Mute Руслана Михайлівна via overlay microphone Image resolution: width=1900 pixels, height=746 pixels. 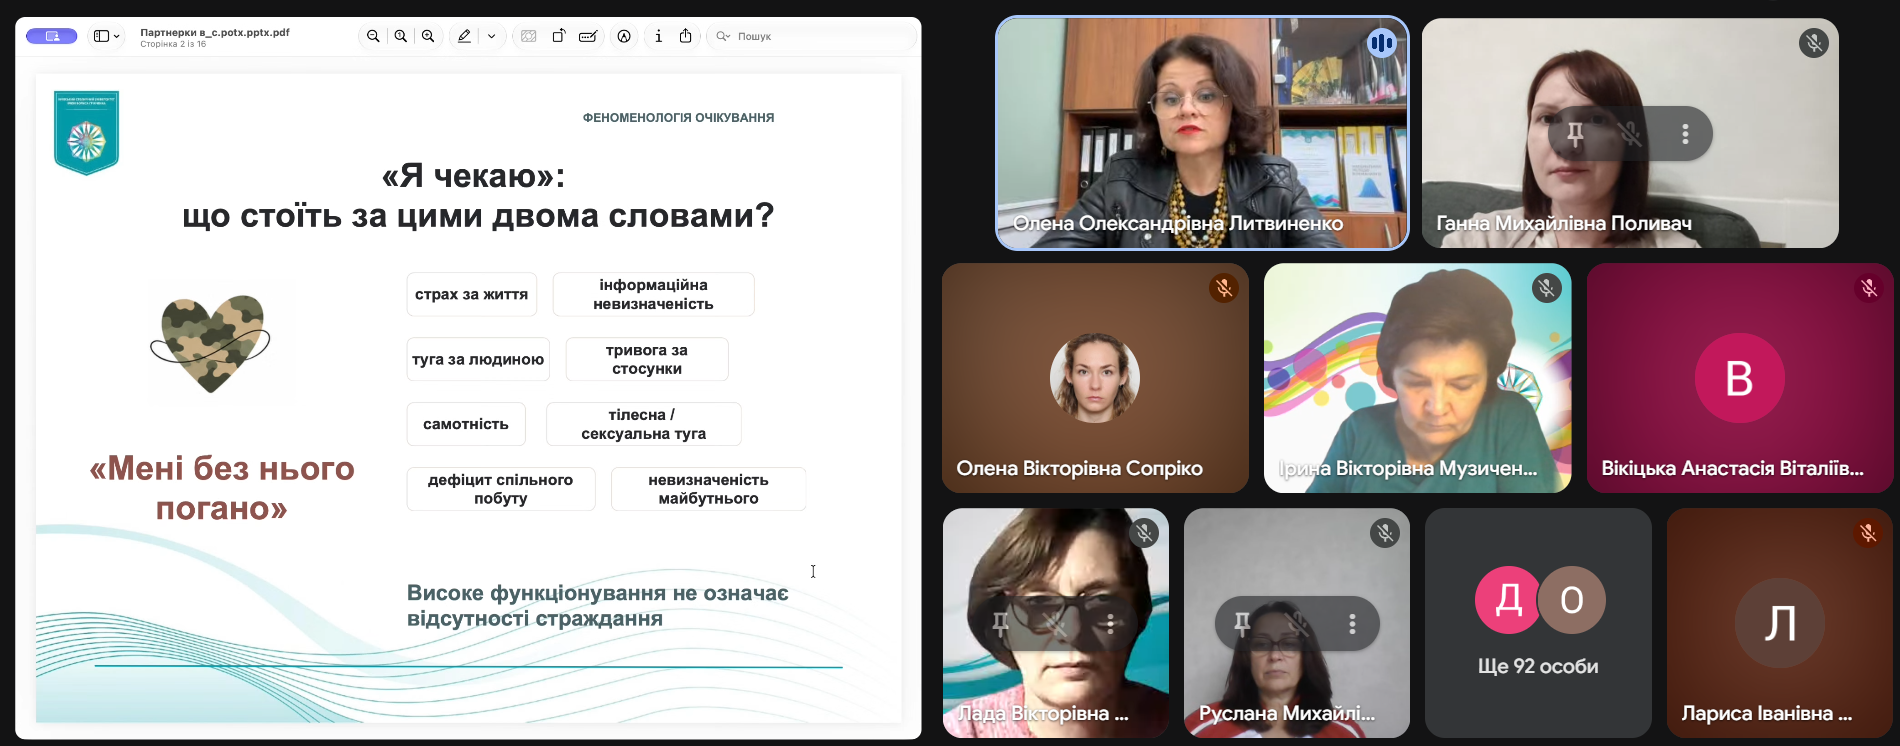(x=1297, y=624)
